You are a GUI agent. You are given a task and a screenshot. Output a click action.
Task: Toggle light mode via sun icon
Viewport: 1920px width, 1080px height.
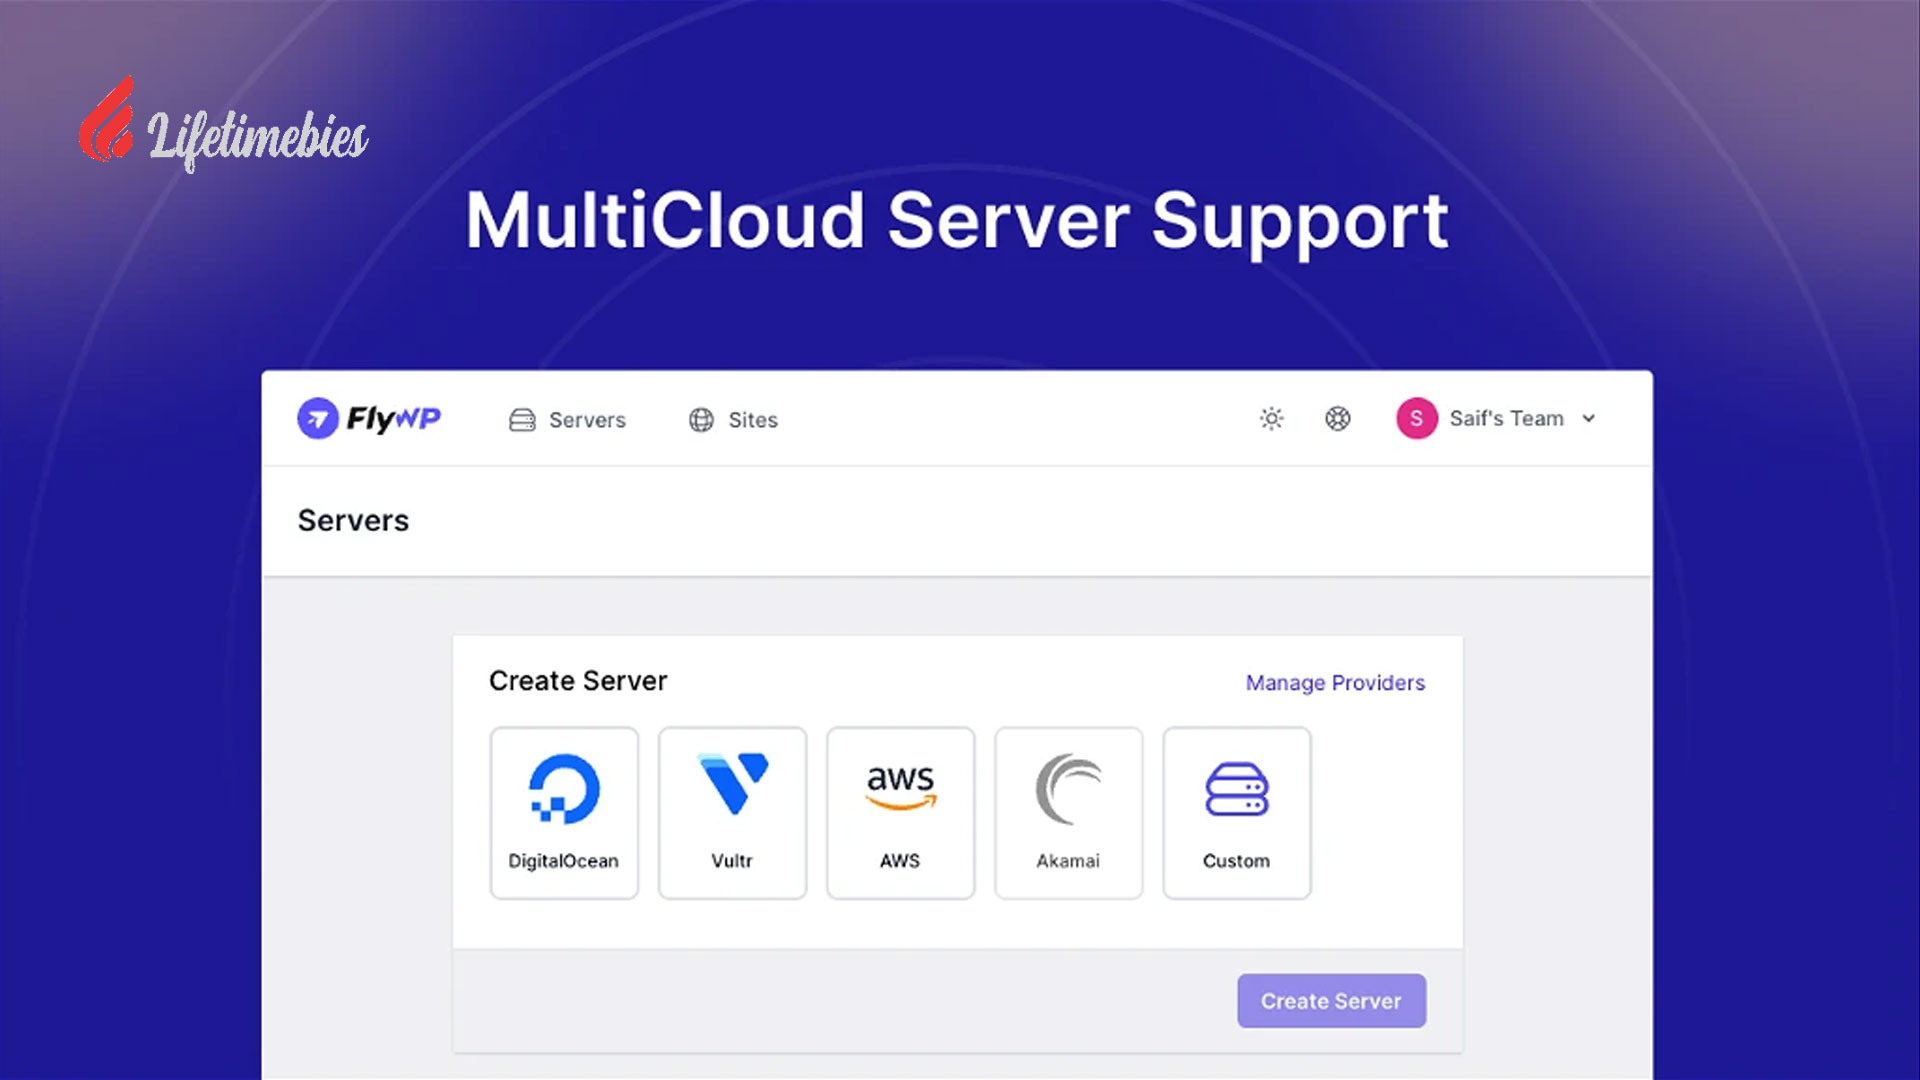click(x=1271, y=419)
